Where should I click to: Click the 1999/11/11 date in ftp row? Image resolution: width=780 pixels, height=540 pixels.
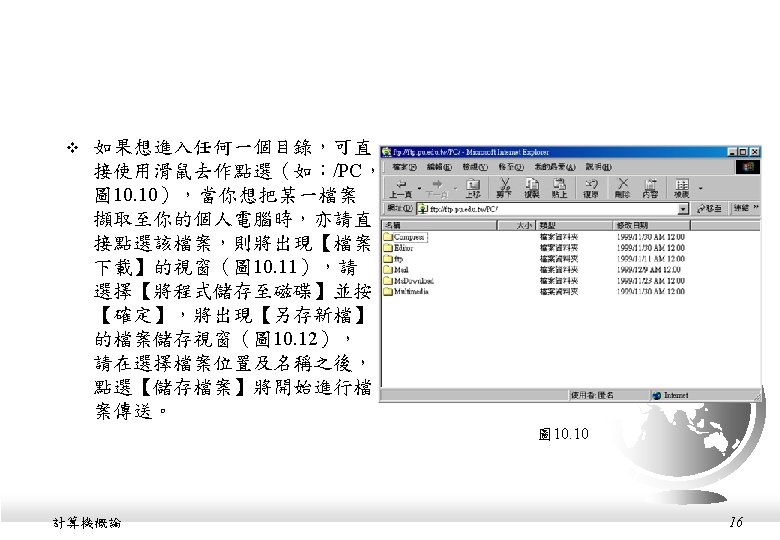pos(650,259)
